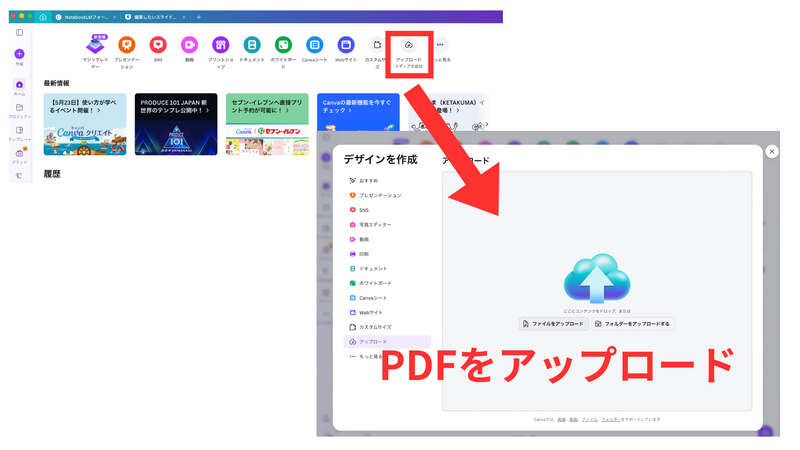
Task: Select 印刷 in the デザインを作成 dialog list
Action: pyautogui.click(x=387, y=254)
